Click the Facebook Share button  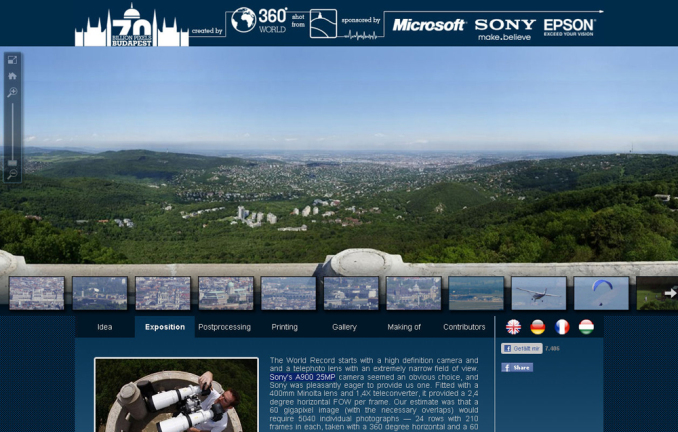517,368
